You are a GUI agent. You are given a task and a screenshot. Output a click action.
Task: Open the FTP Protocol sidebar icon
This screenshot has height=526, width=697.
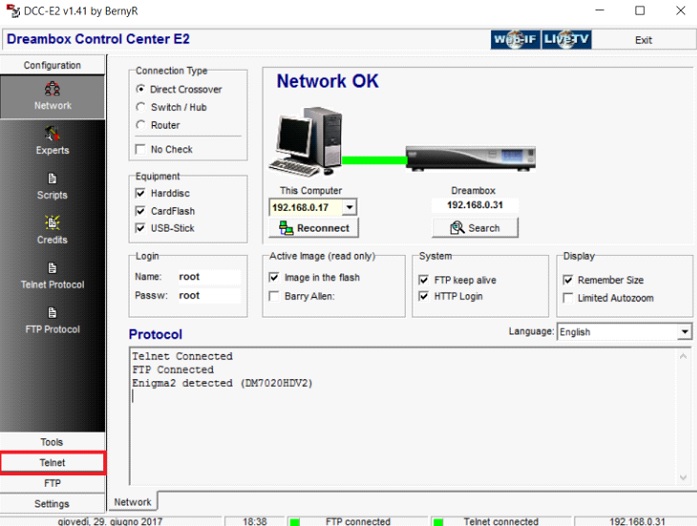click(x=52, y=319)
